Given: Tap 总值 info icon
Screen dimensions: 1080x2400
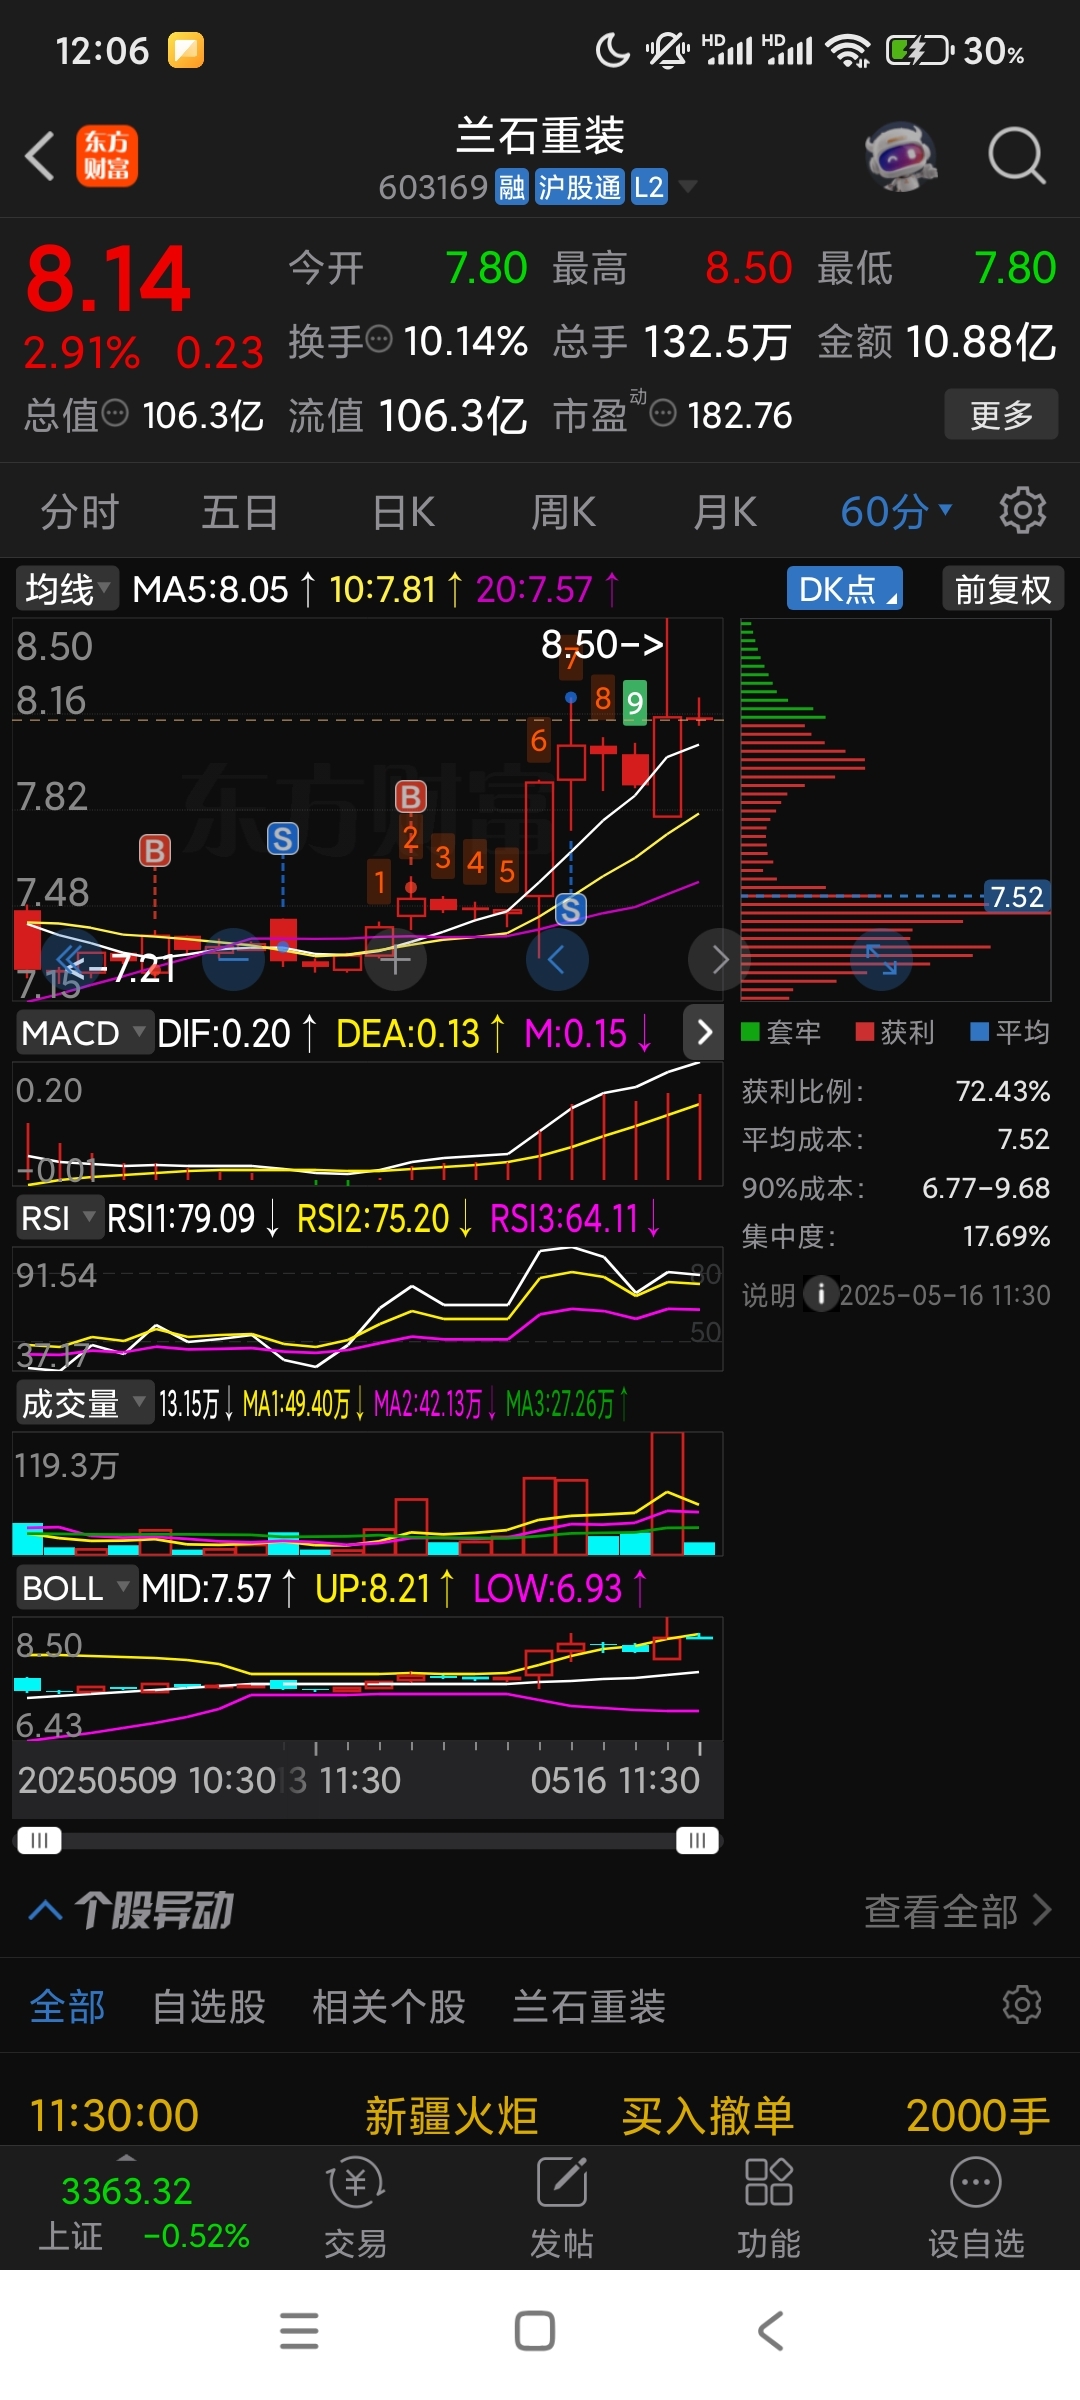Looking at the screenshot, I should pos(115,412).
